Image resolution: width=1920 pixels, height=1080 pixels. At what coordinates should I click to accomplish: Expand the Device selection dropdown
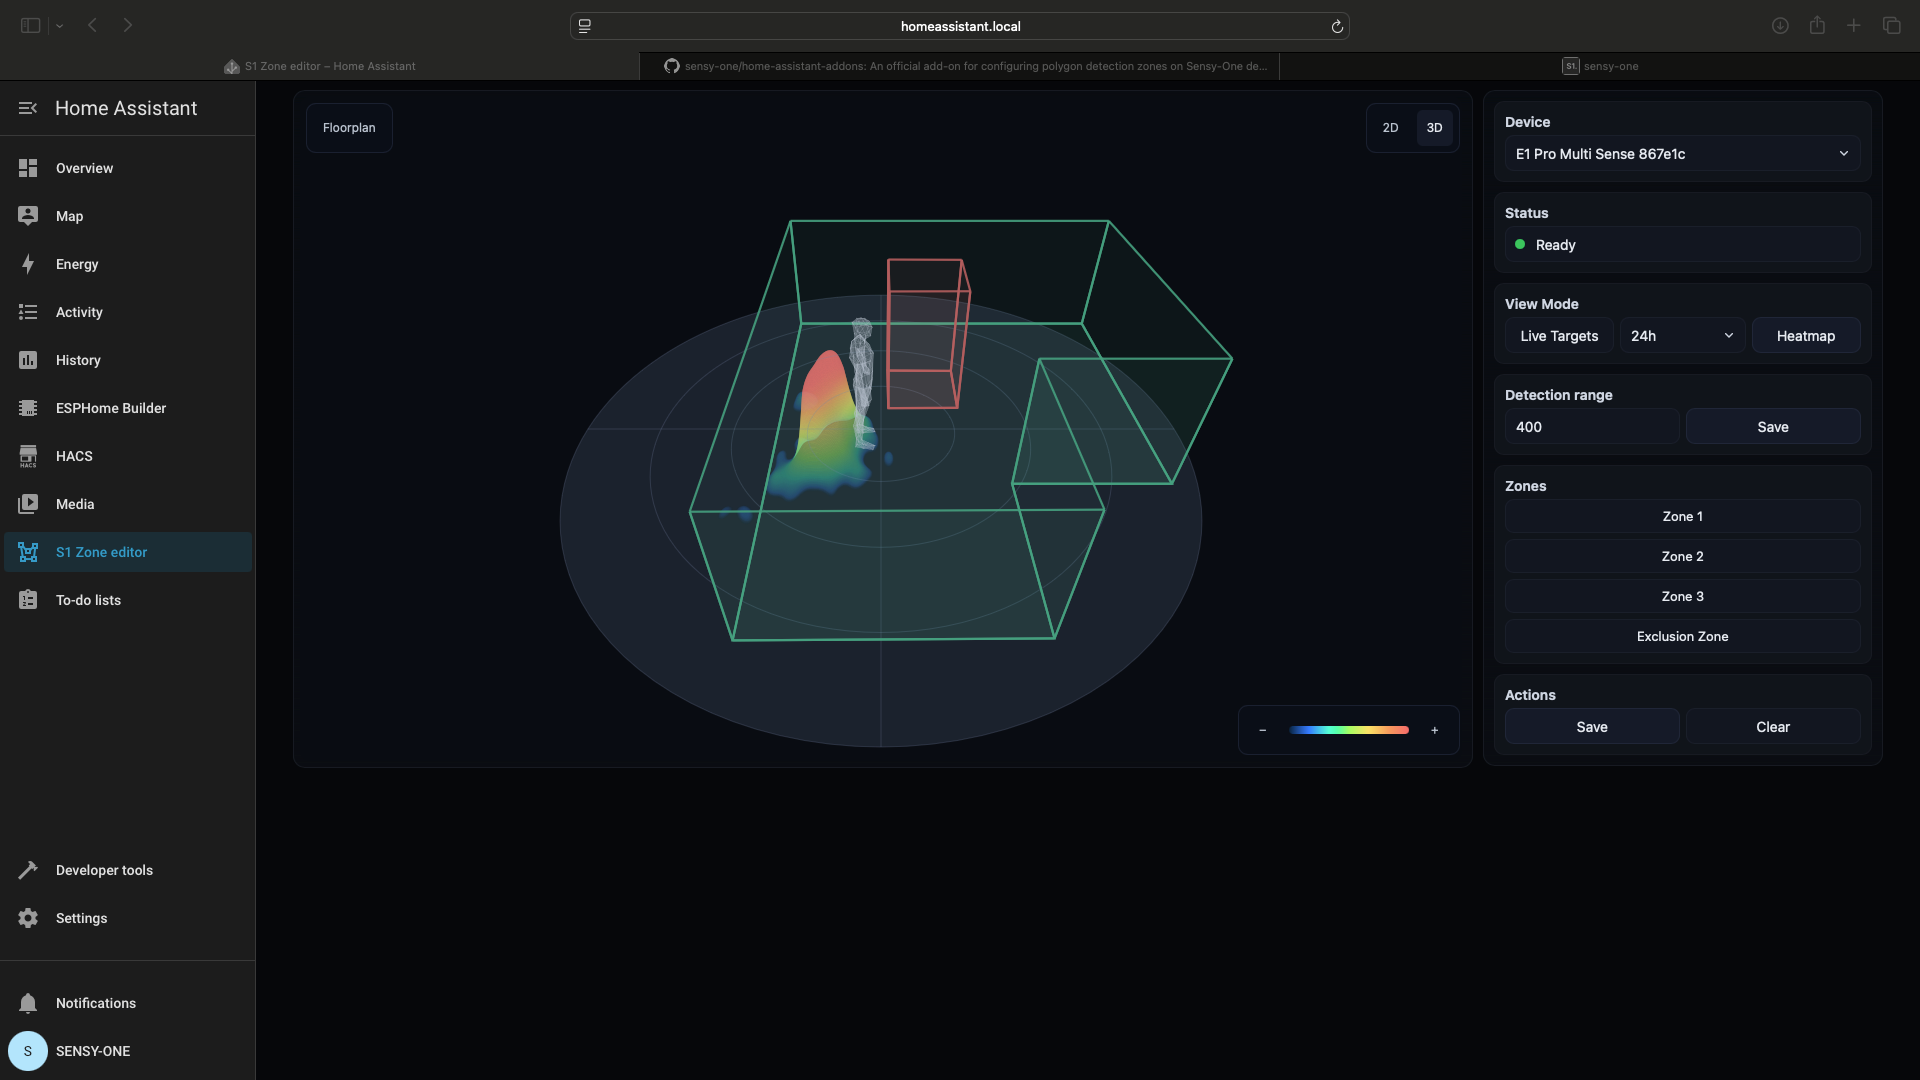click(1682, 154)
